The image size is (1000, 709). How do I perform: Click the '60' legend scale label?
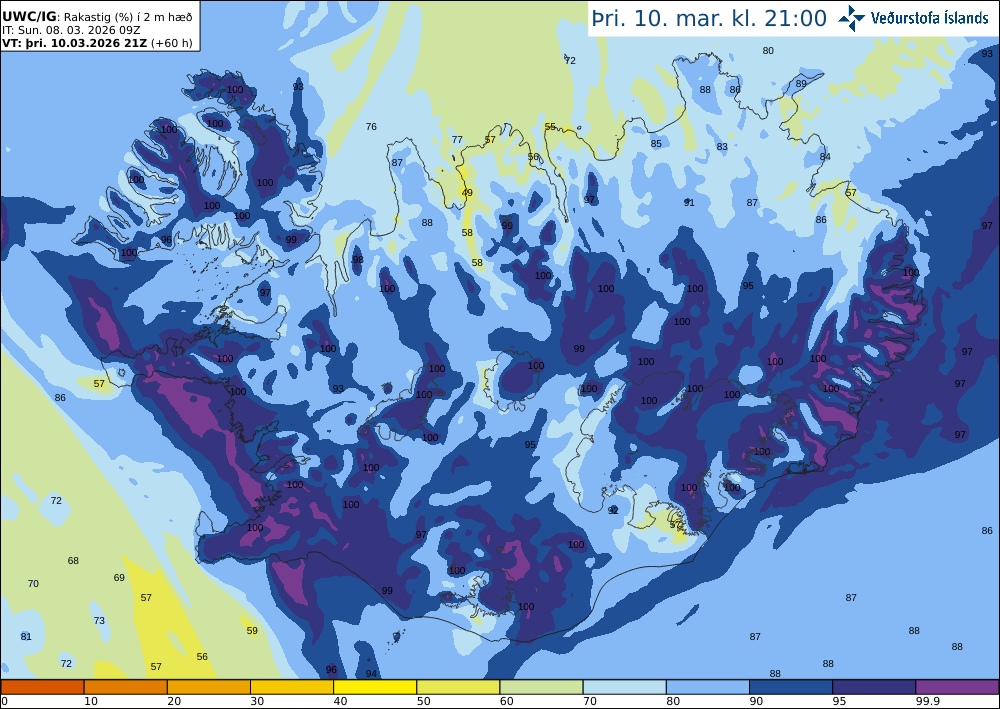(x=506, y=701)
